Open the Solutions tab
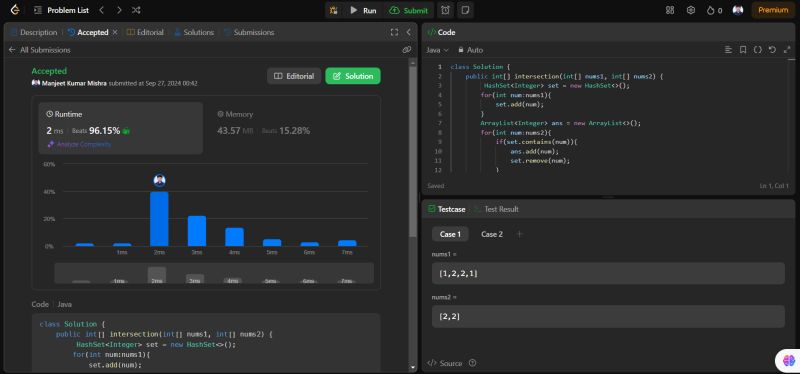The image size is (800, 374). point(194,32)
